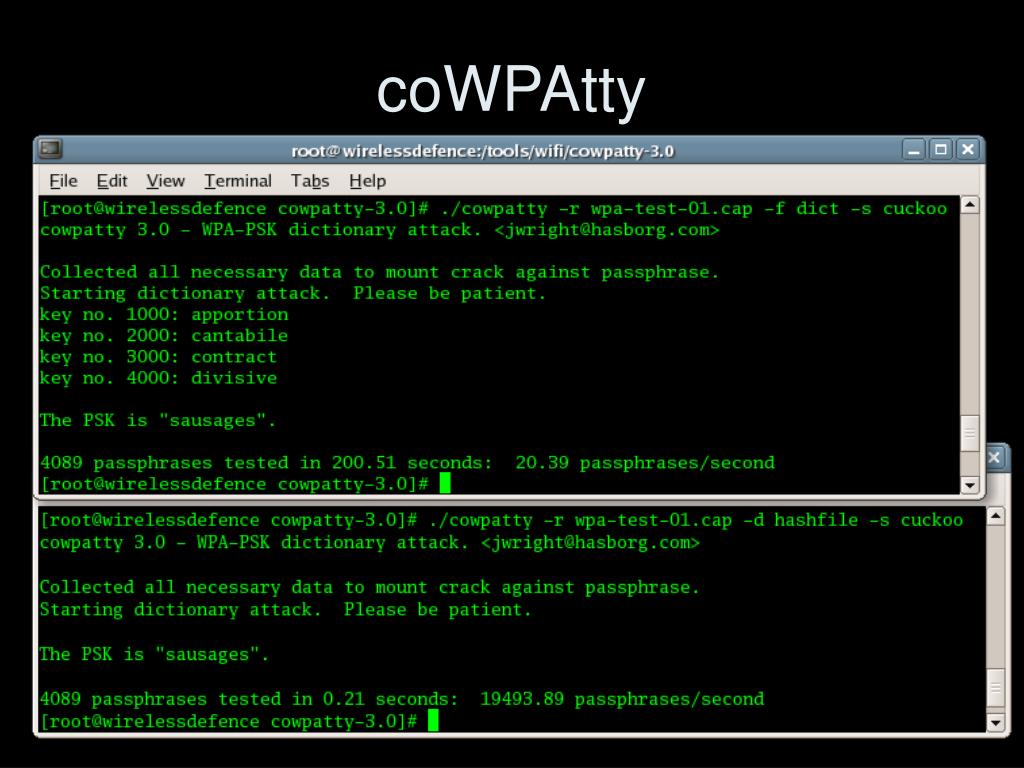Click scrollbar thumb in top terminal

click(x=970, y=433)
